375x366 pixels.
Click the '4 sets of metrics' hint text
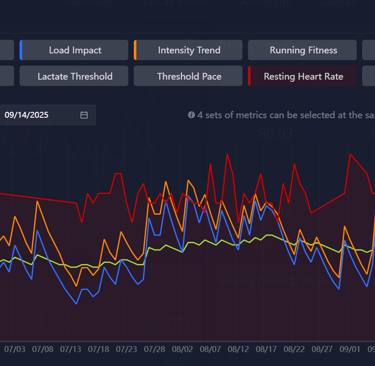click(x=286, y=115)
